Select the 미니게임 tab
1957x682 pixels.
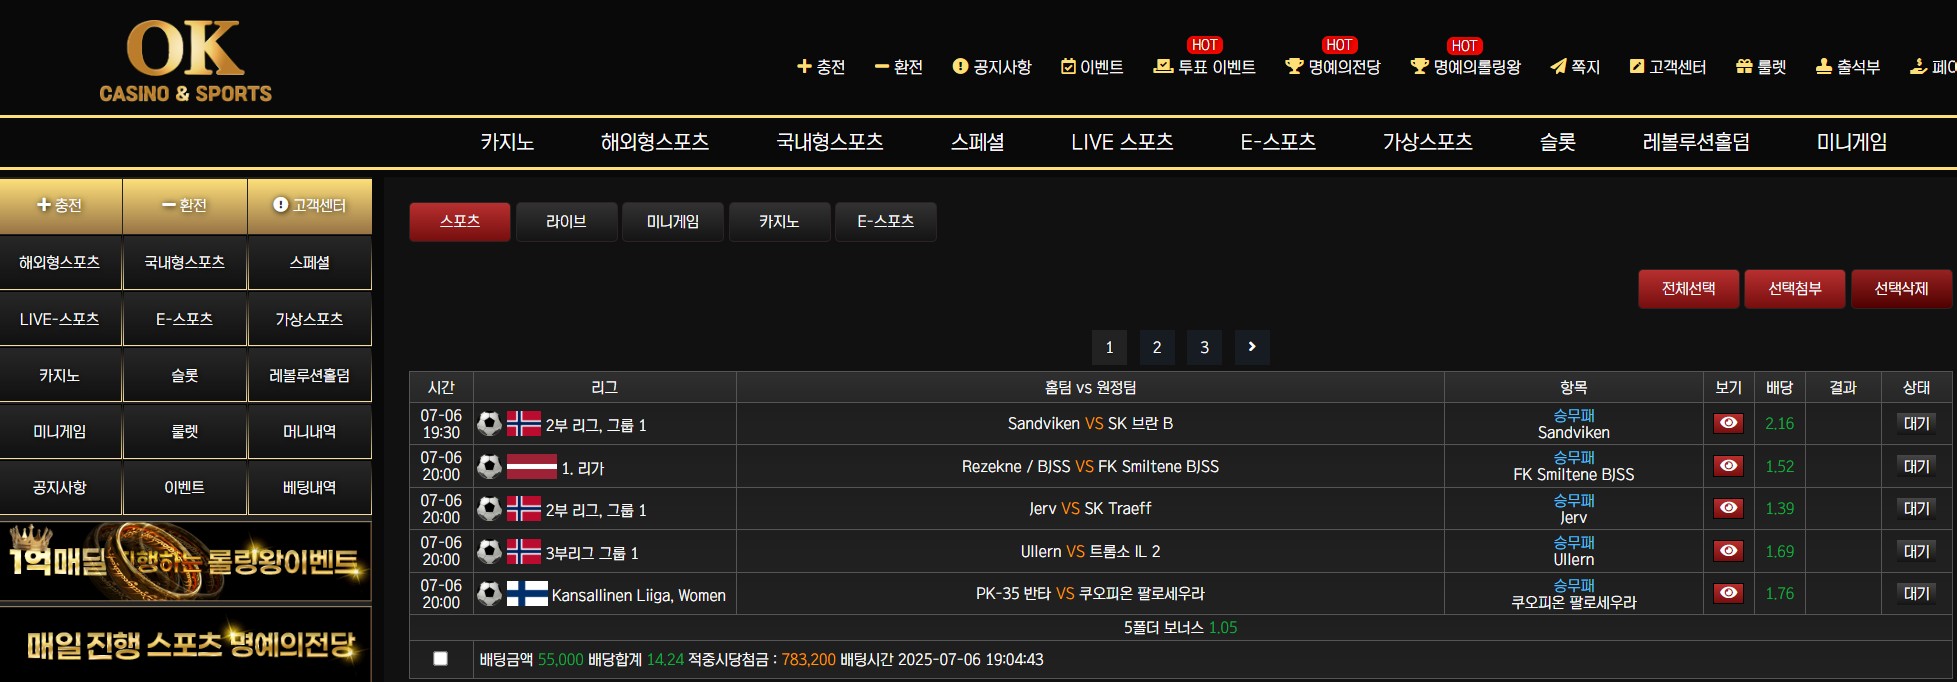pos(673,222)
